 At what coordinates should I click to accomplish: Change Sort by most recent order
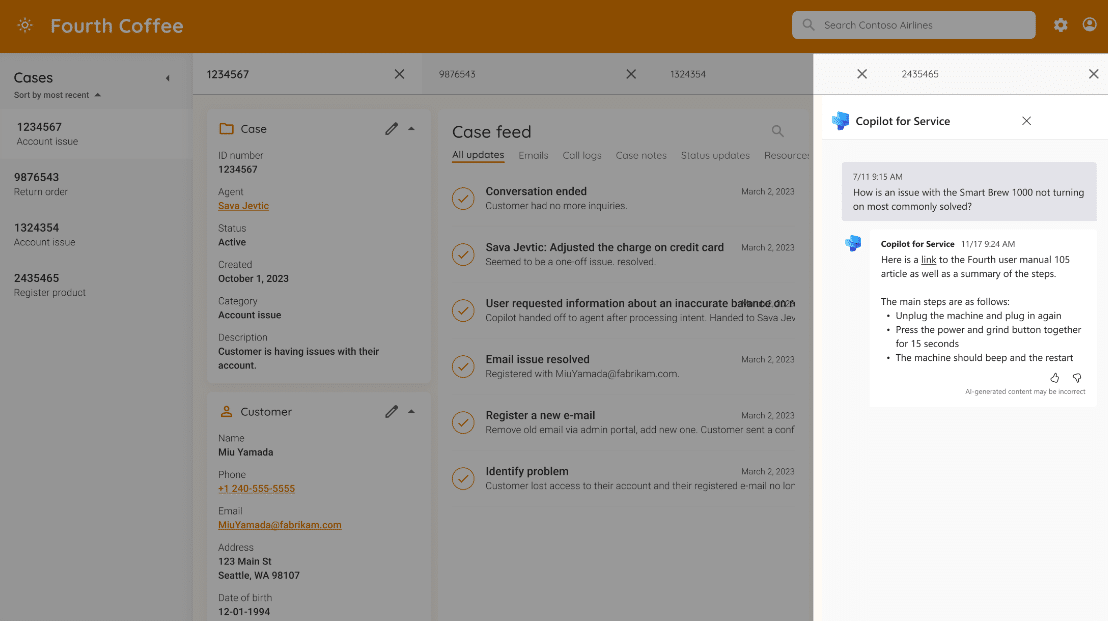click(x=57, y=95)
